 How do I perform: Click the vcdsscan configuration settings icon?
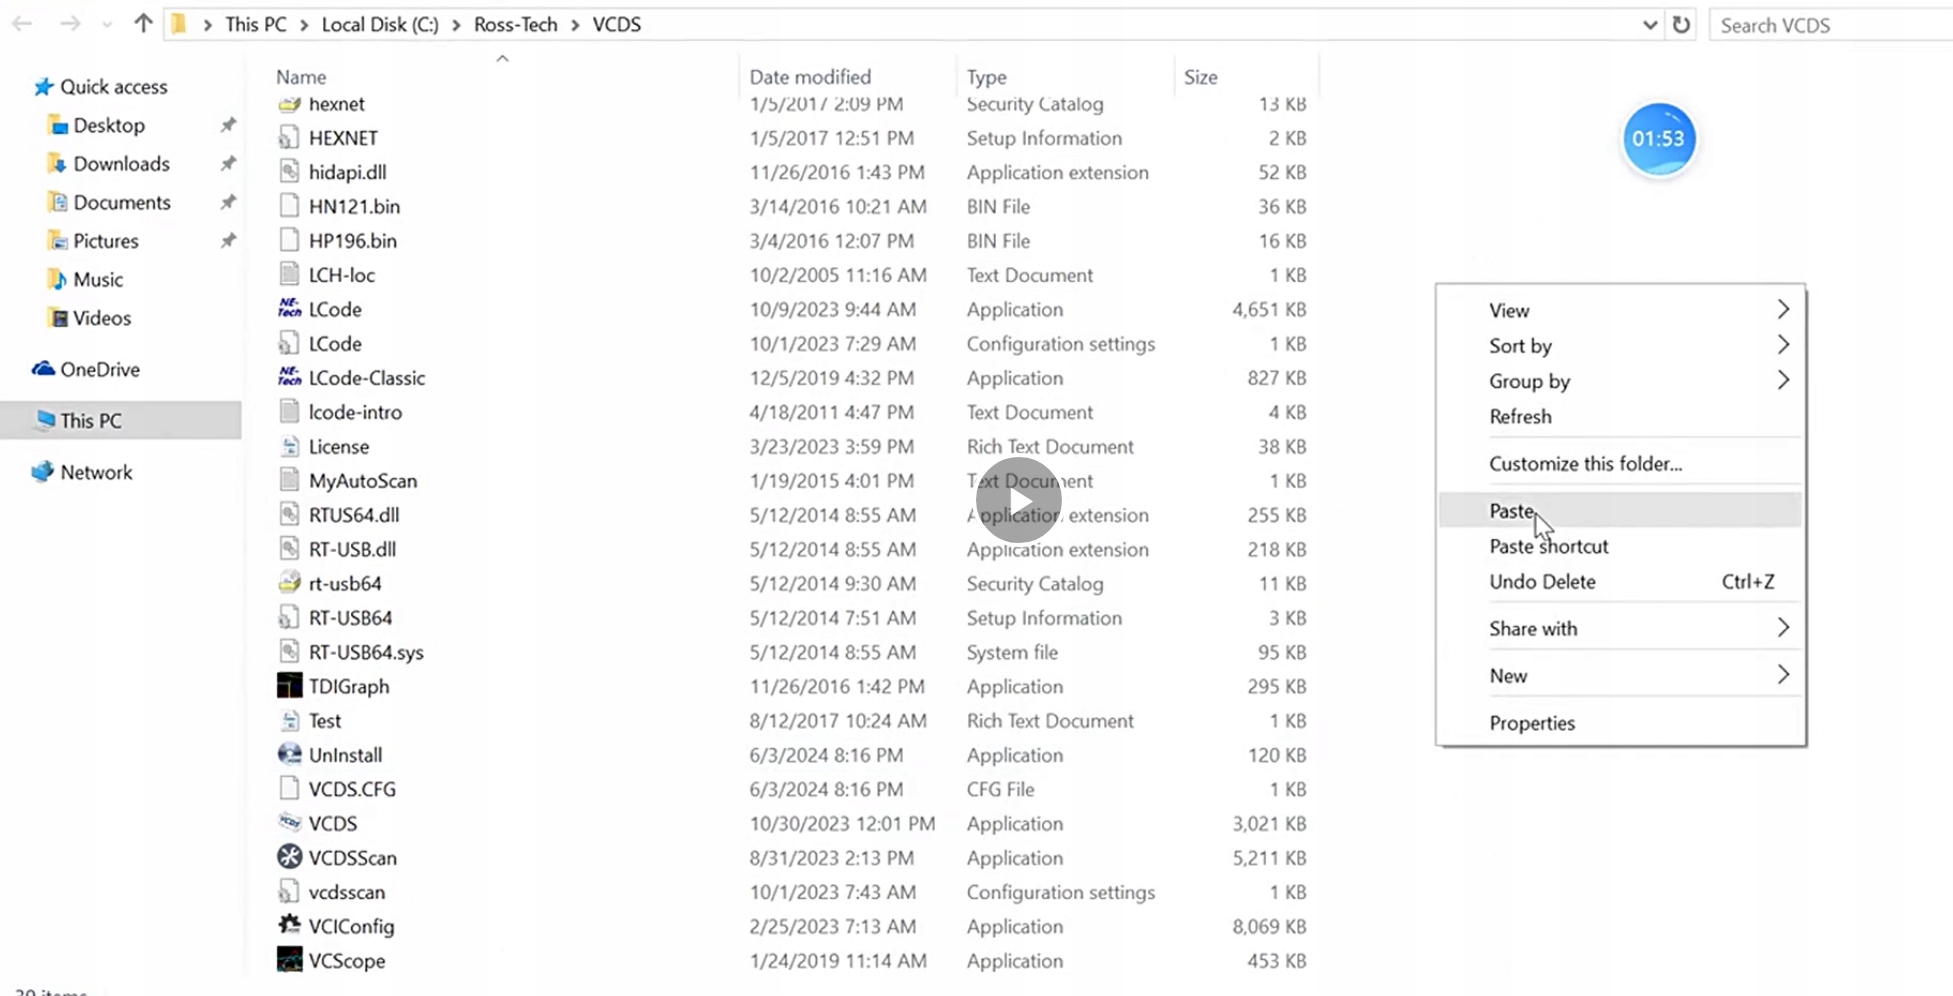click(x=289, y=892)
